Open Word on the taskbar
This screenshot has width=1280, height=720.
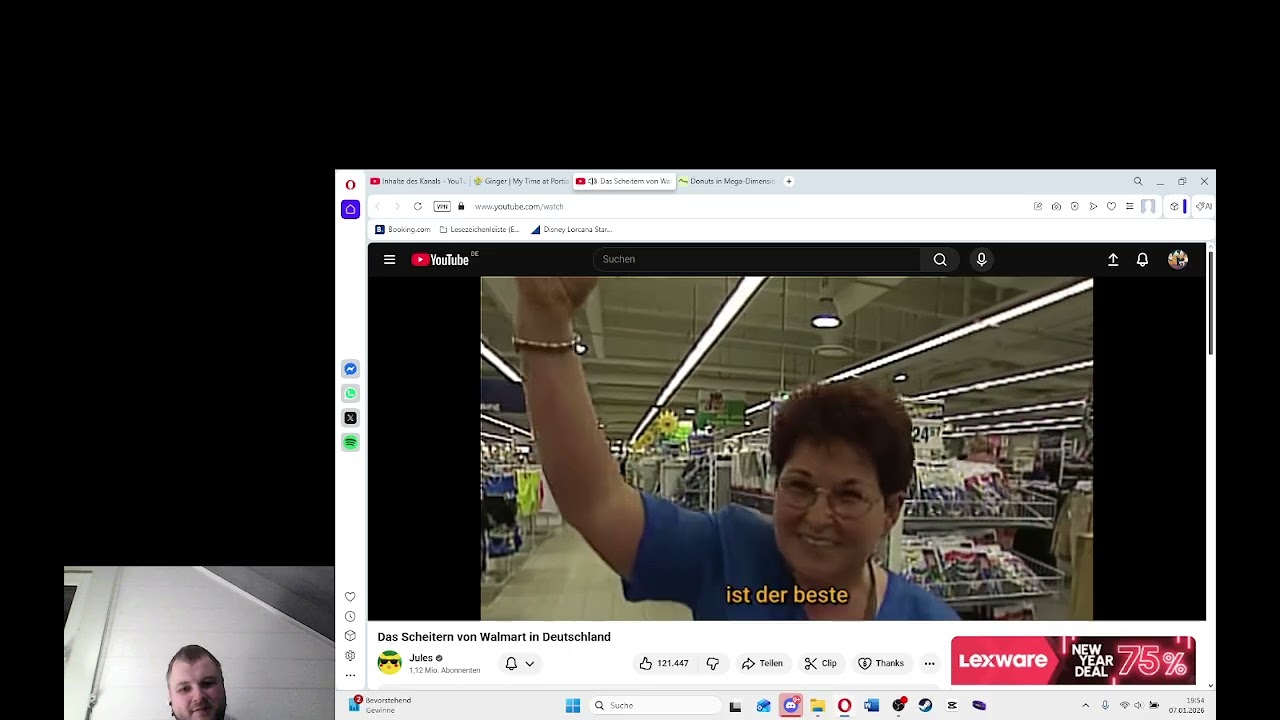pos(871,705)
